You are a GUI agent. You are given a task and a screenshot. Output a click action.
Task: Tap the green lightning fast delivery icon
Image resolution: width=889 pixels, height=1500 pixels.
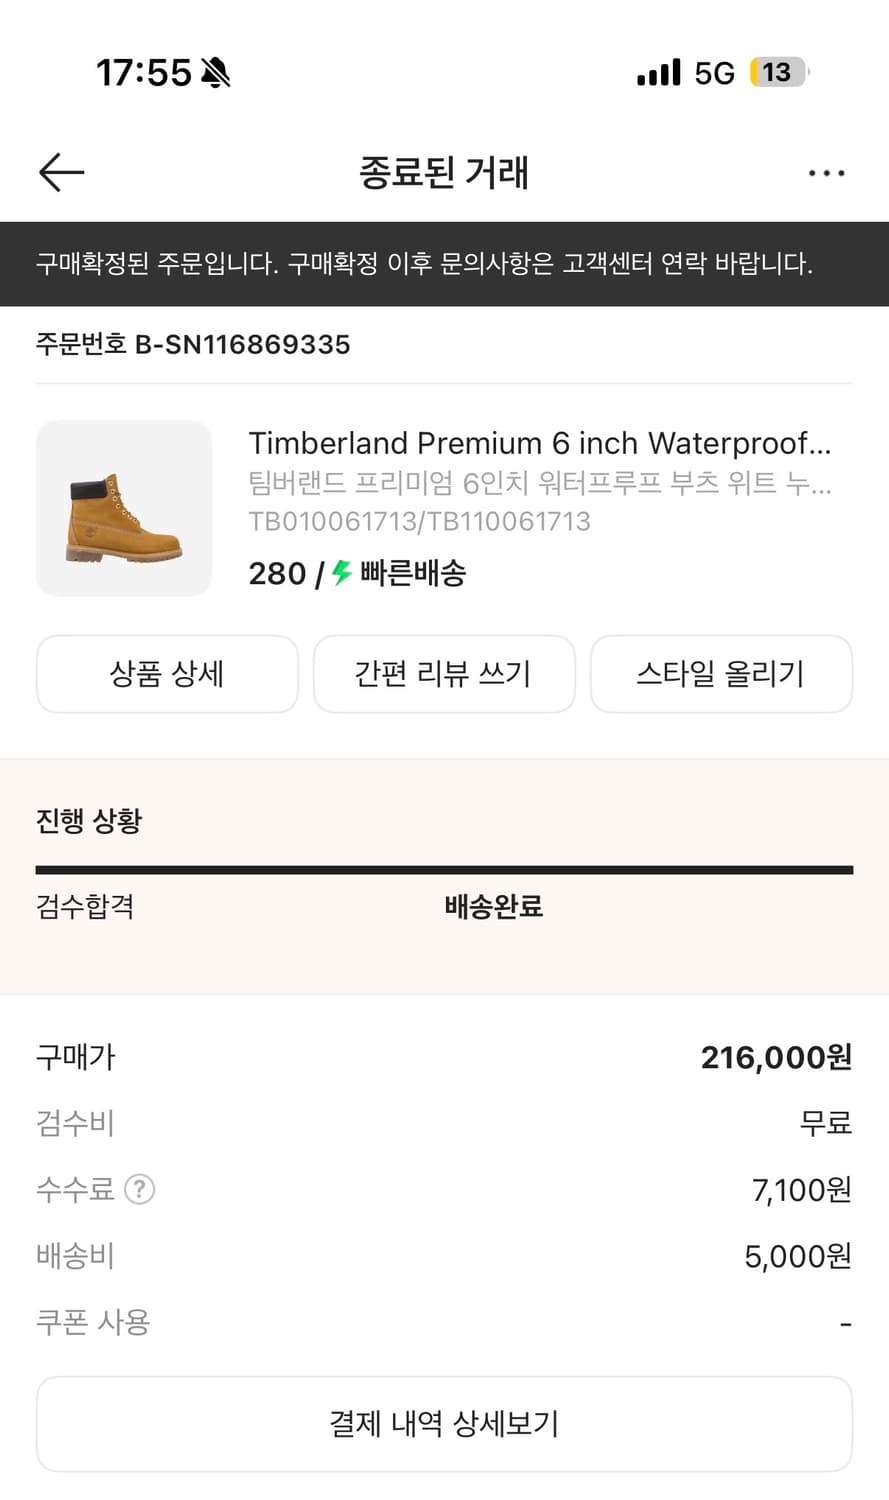tap(342, 573)
